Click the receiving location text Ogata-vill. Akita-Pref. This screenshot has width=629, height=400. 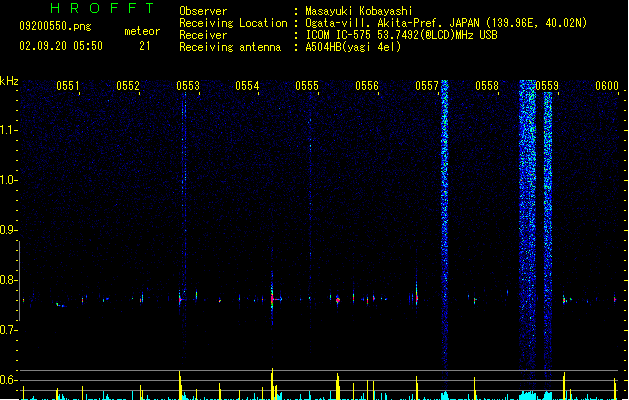coord(375,23)
